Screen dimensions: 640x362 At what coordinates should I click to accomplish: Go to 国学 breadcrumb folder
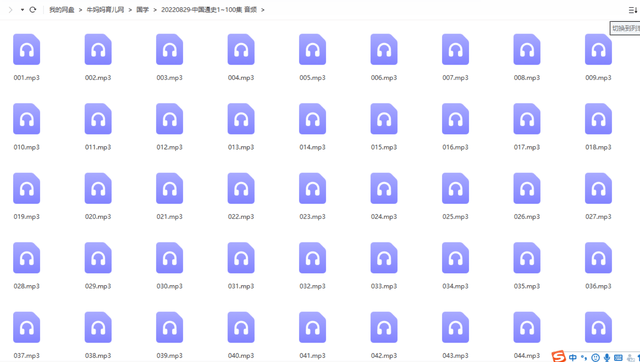coord(142,10)
